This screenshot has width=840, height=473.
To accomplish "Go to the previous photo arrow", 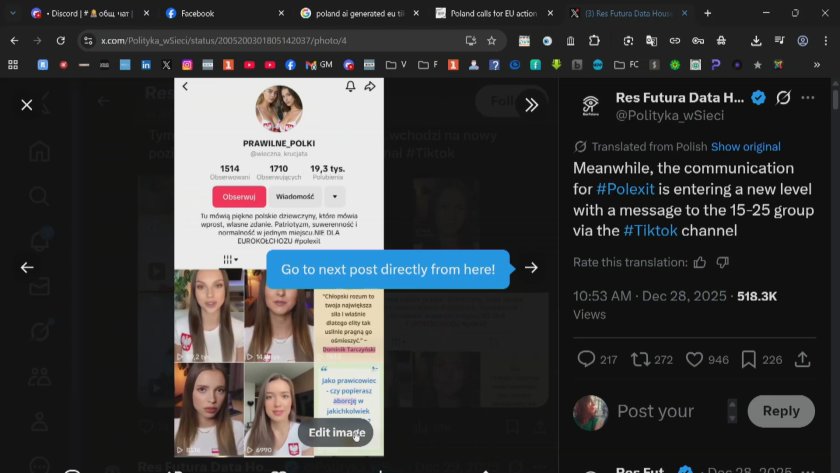I will pos(27,268).
